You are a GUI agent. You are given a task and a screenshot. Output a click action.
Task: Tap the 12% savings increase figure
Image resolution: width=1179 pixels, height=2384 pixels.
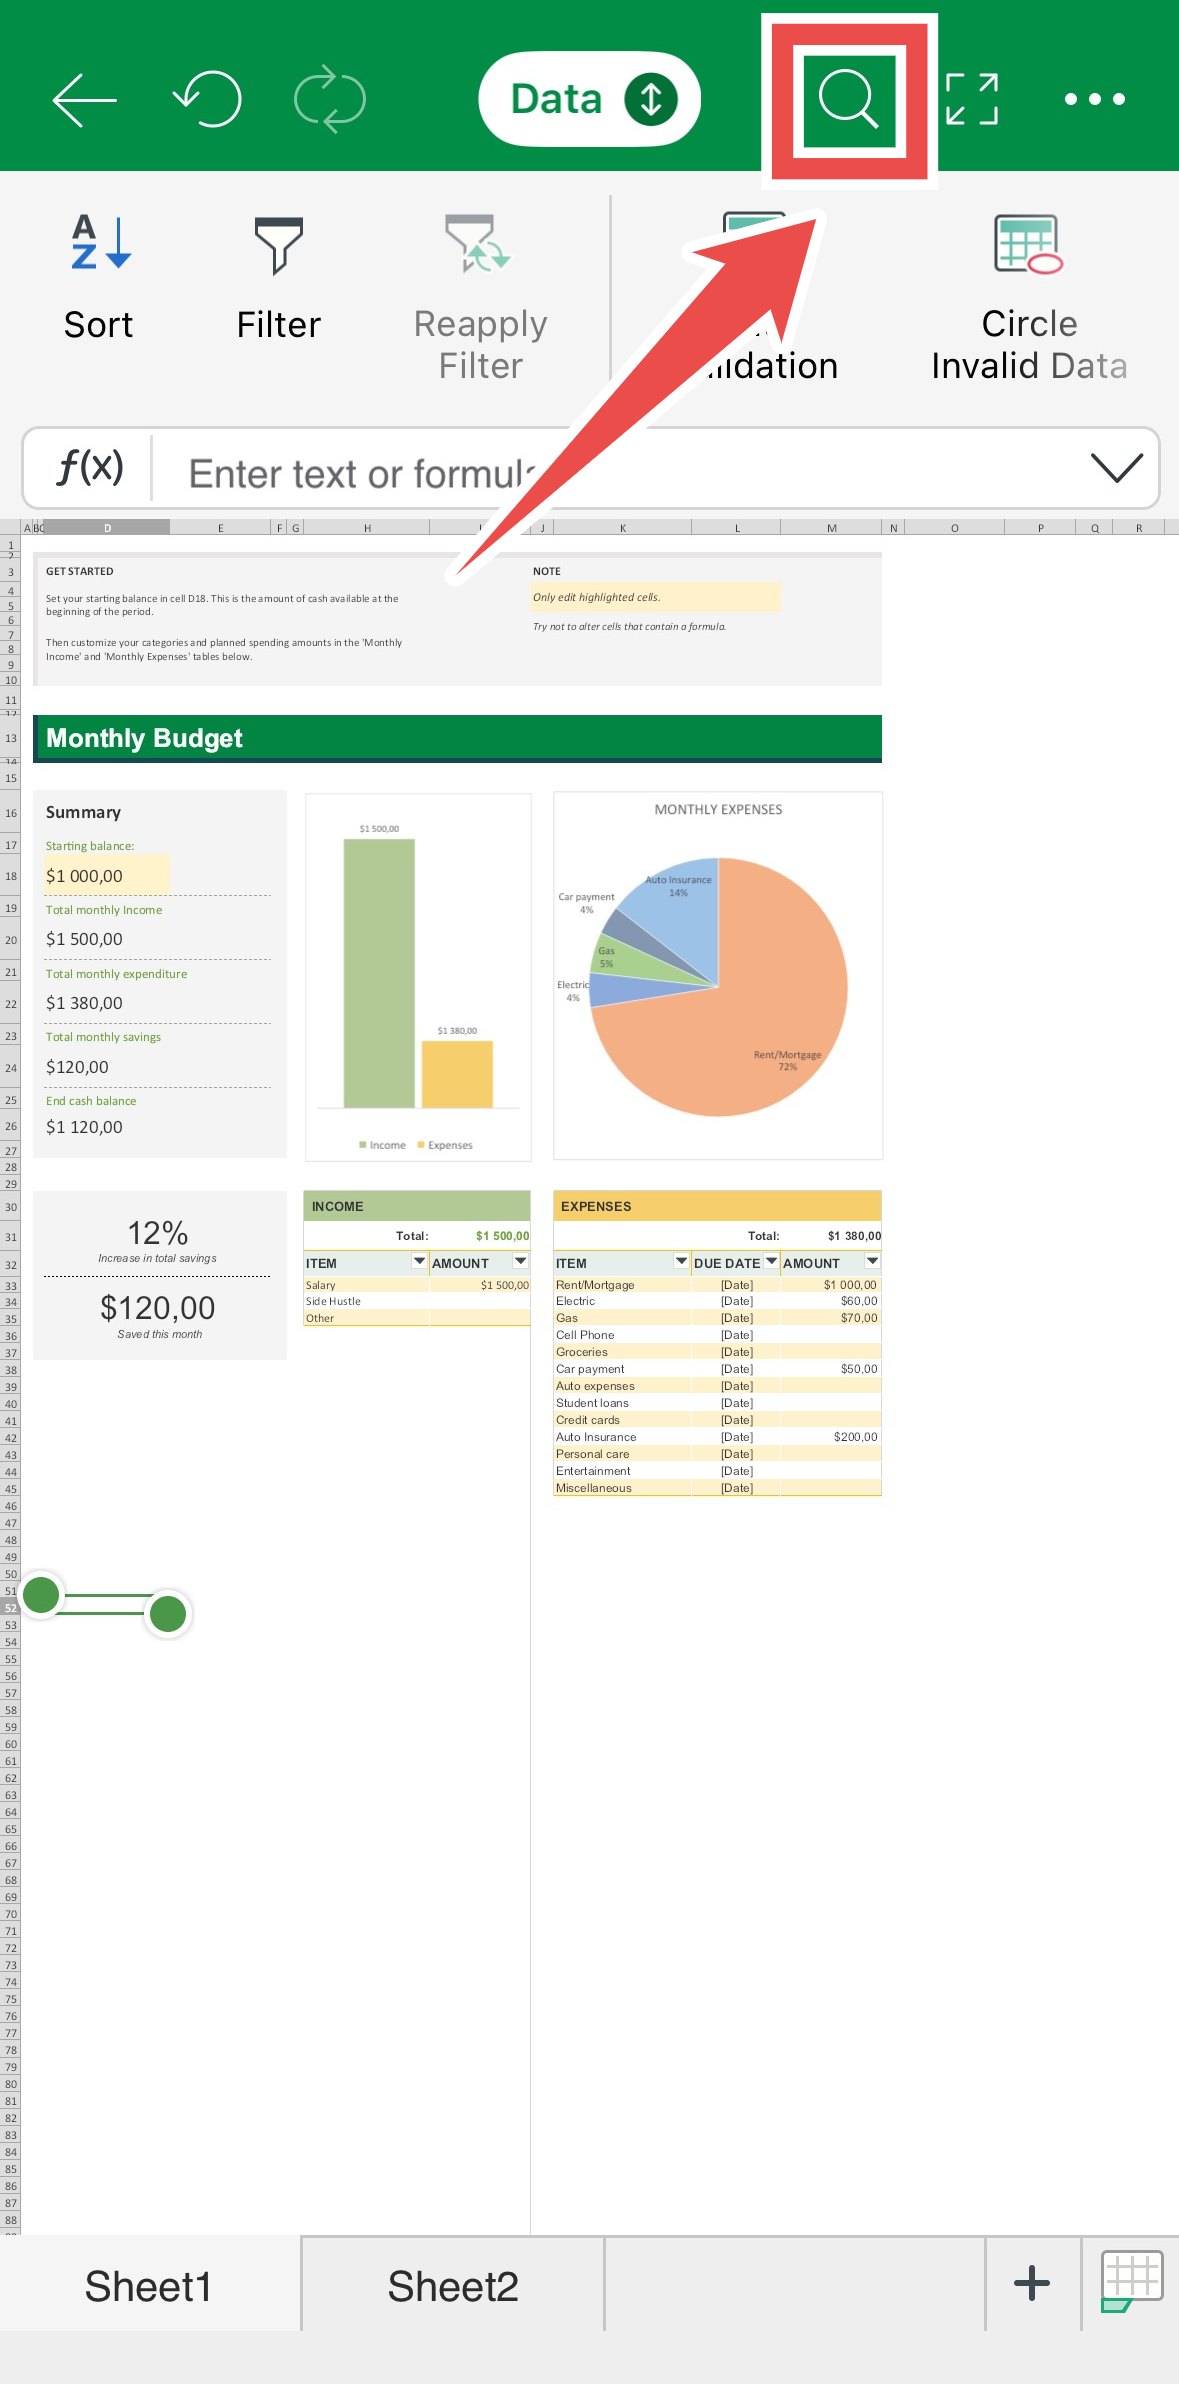pyautogui.click(x=158, y=1233)
